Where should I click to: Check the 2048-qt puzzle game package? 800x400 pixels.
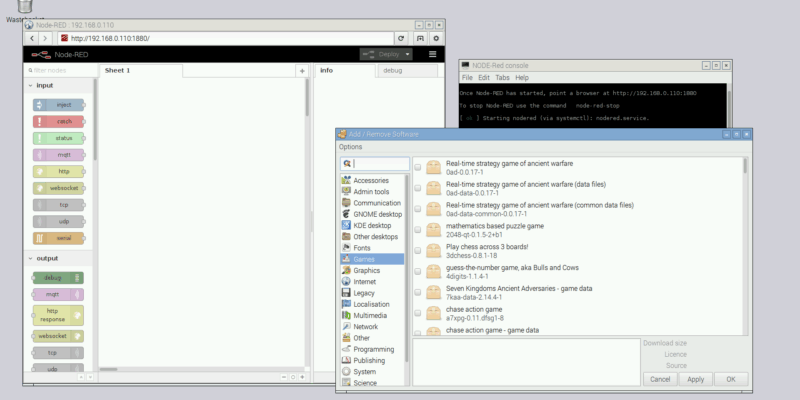click(x=418, y=230)
